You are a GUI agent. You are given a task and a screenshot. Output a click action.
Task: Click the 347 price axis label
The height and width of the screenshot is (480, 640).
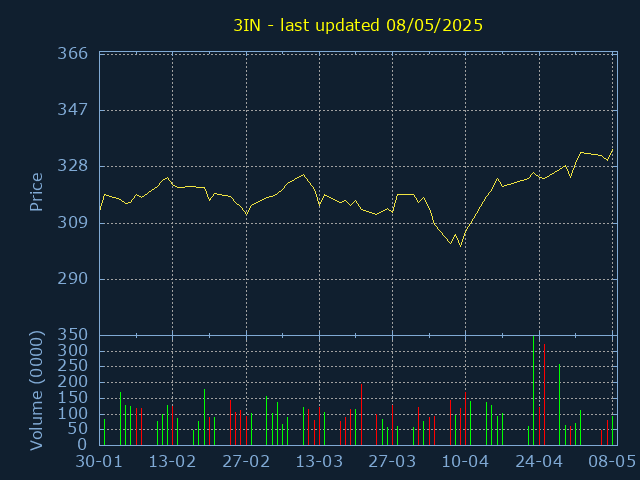point(73,110)
